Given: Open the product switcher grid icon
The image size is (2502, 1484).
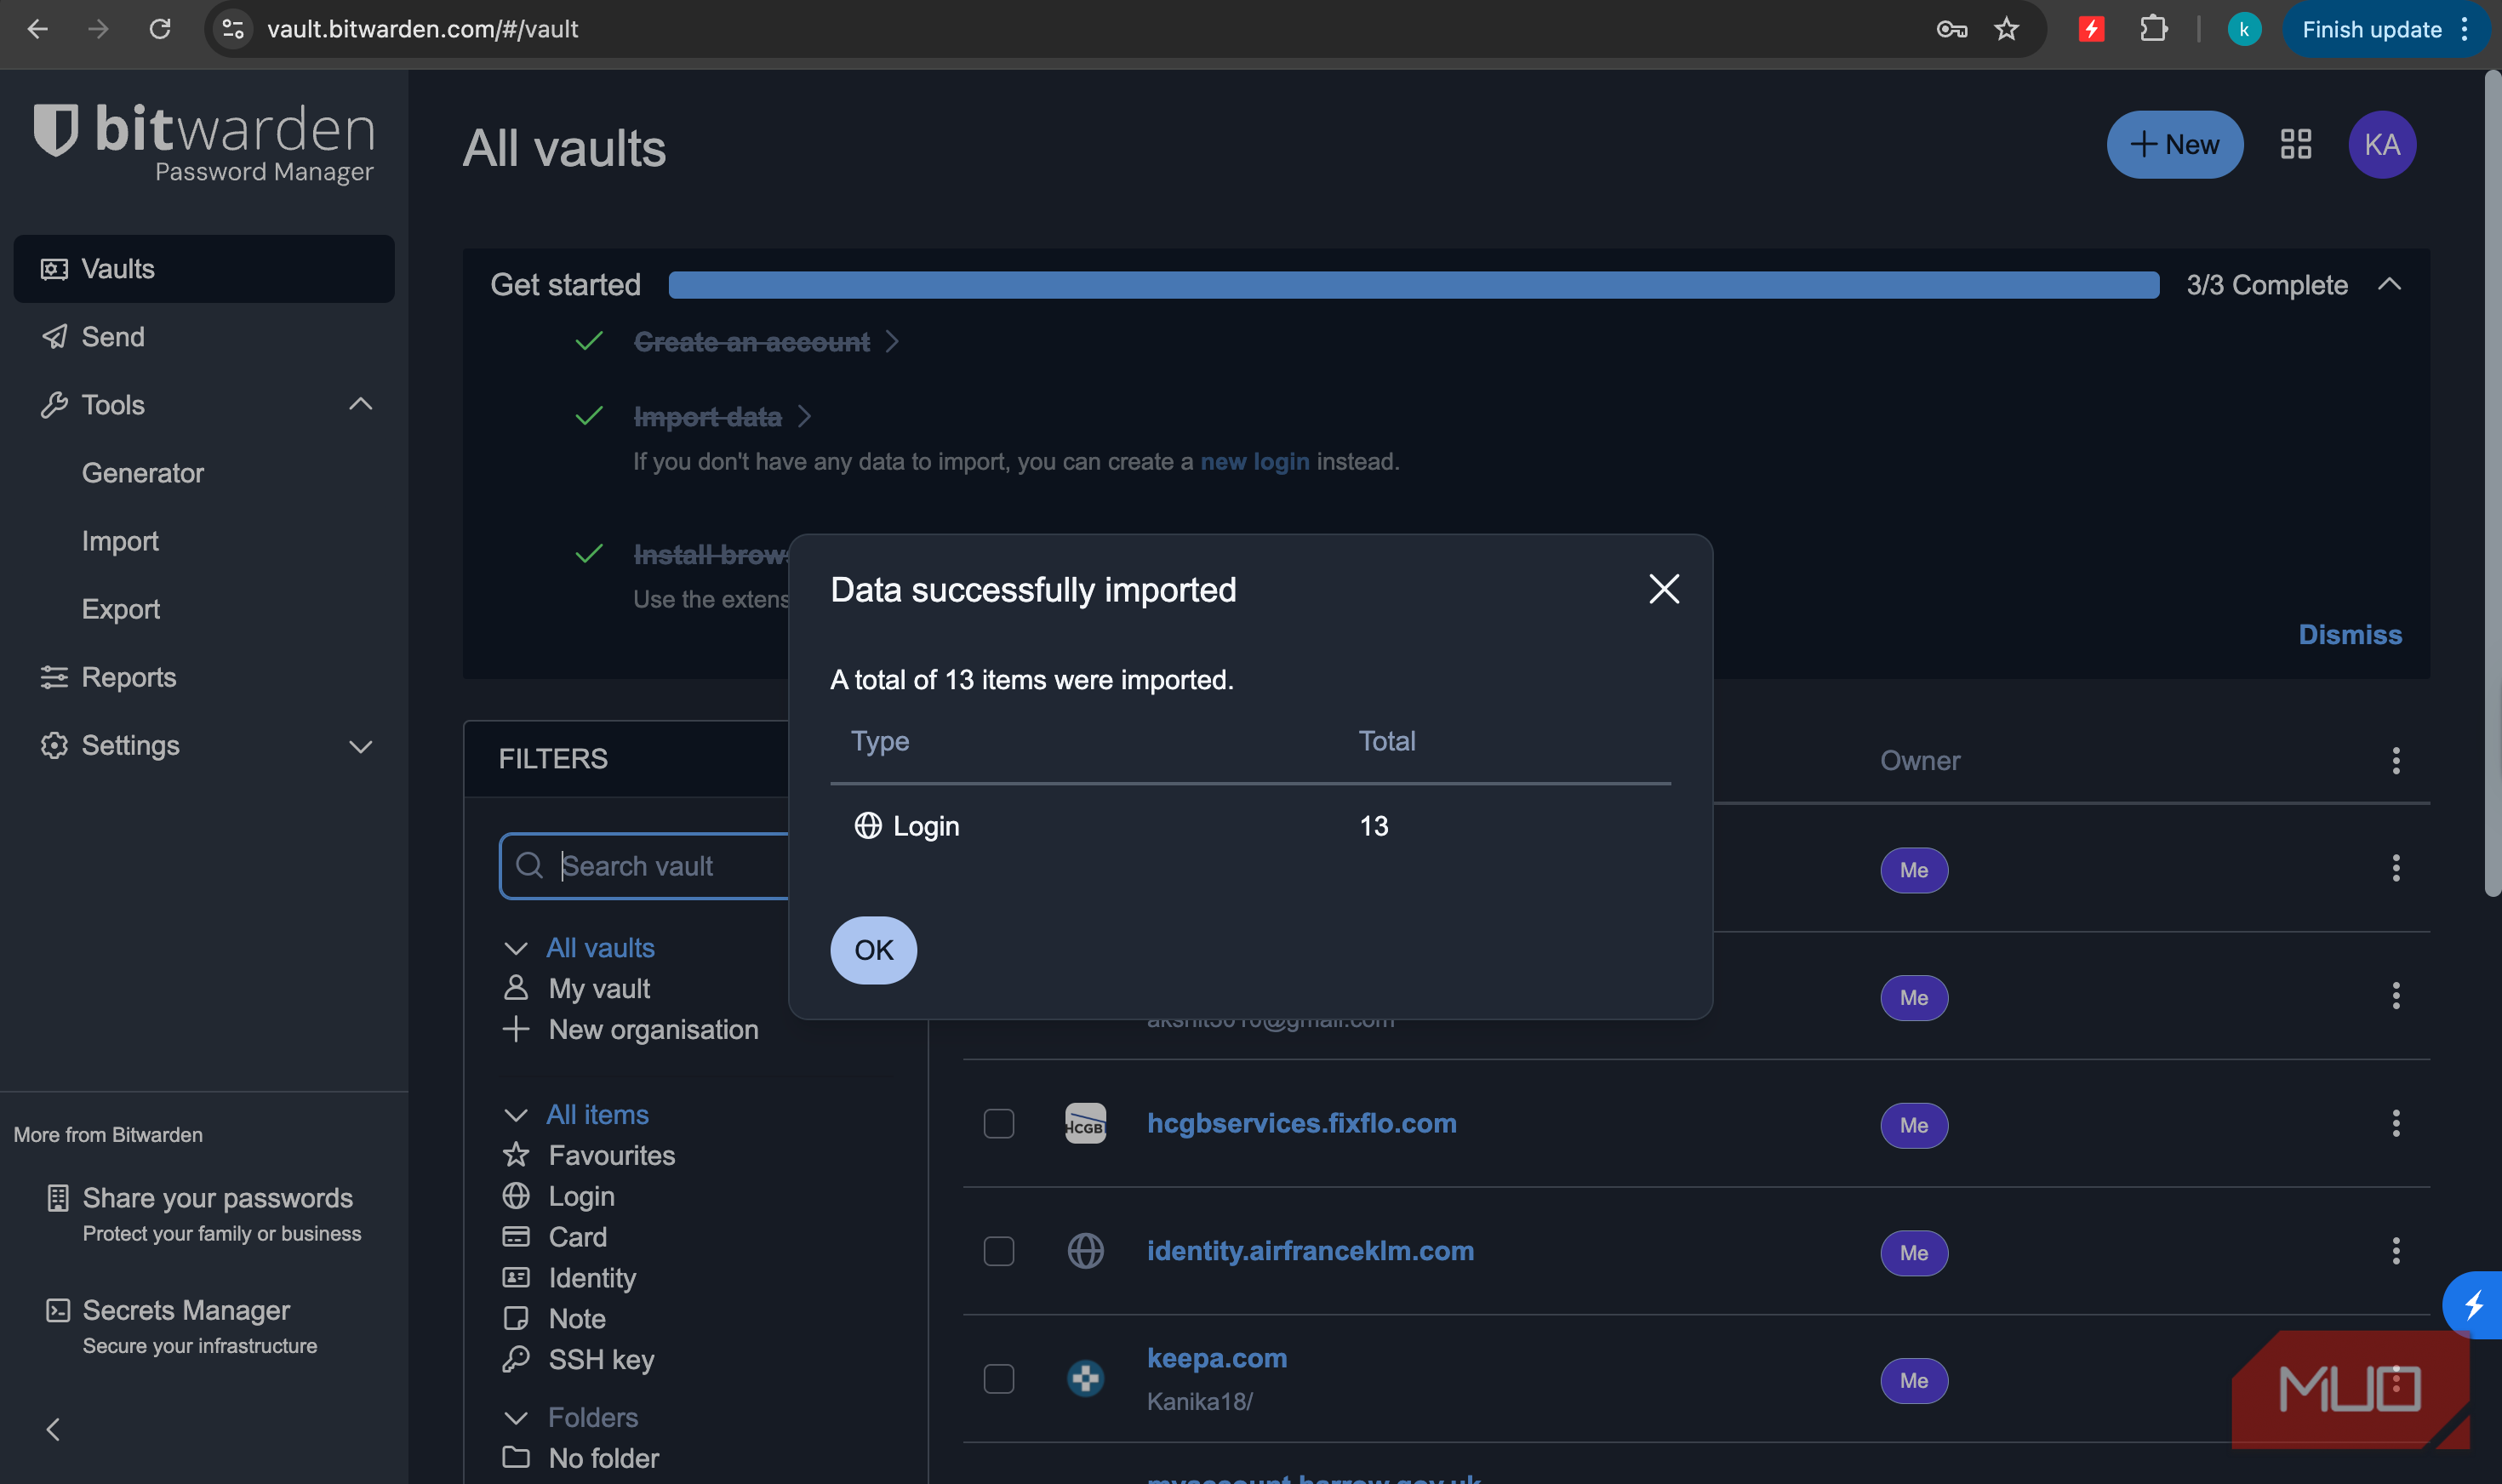Looking at the screenshot, I should 2296,145.
